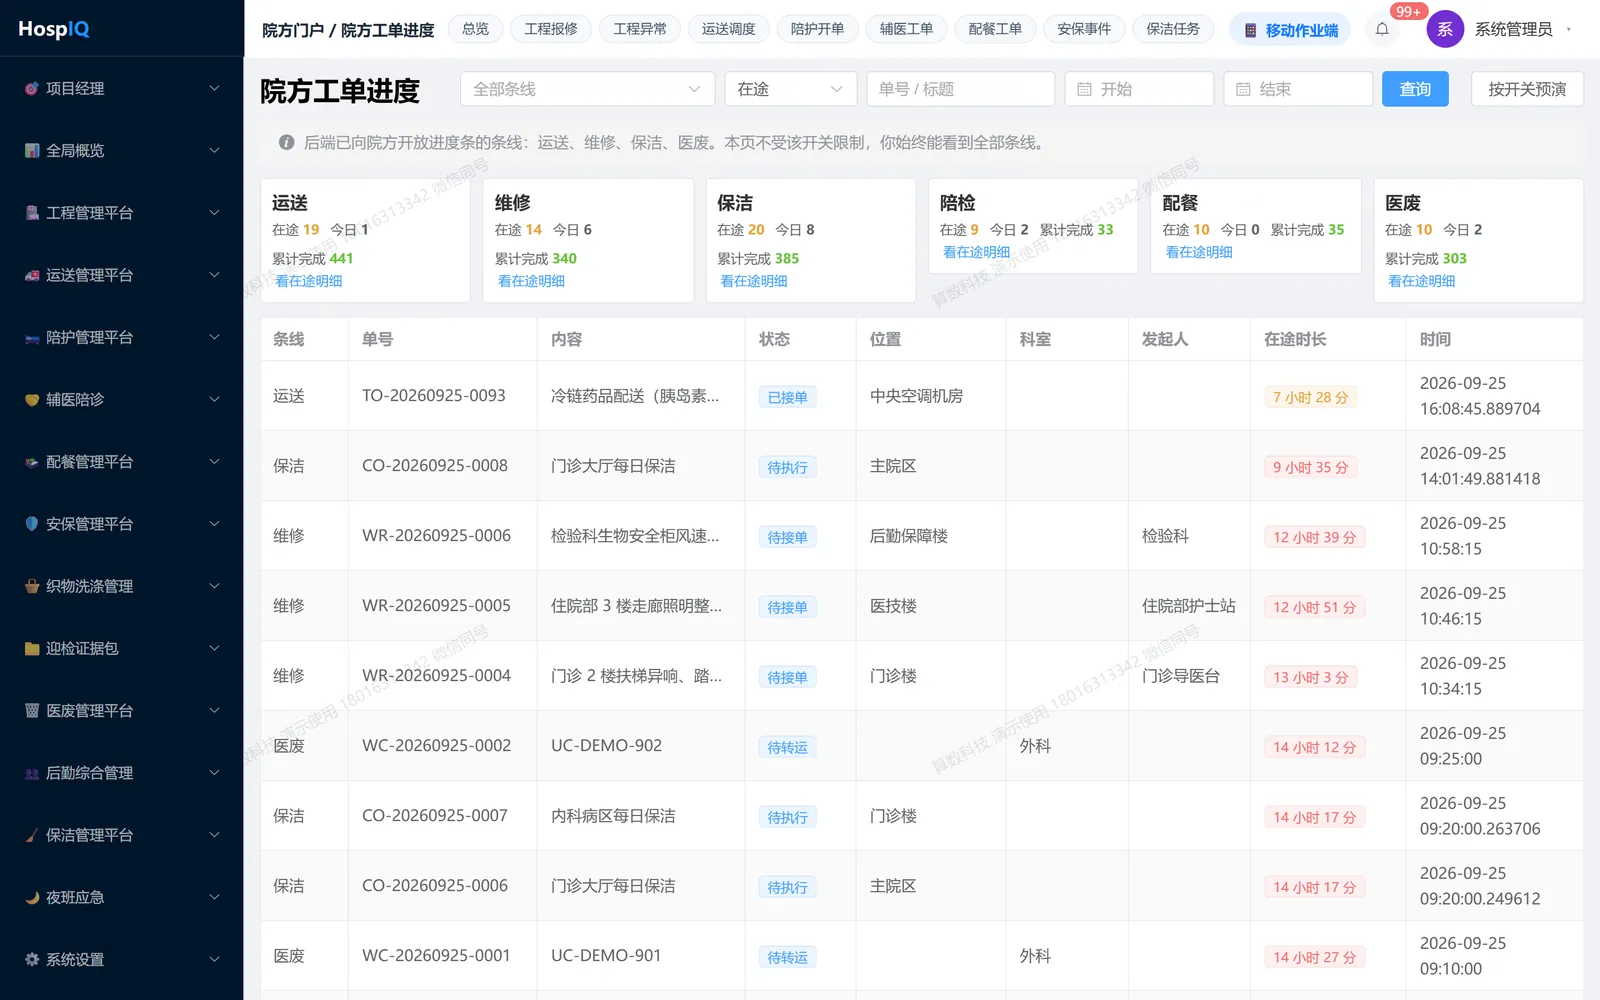The image size is (1600, 1000).
Task: Click 按开关预演 button
Action: (x=1527, y=89)
